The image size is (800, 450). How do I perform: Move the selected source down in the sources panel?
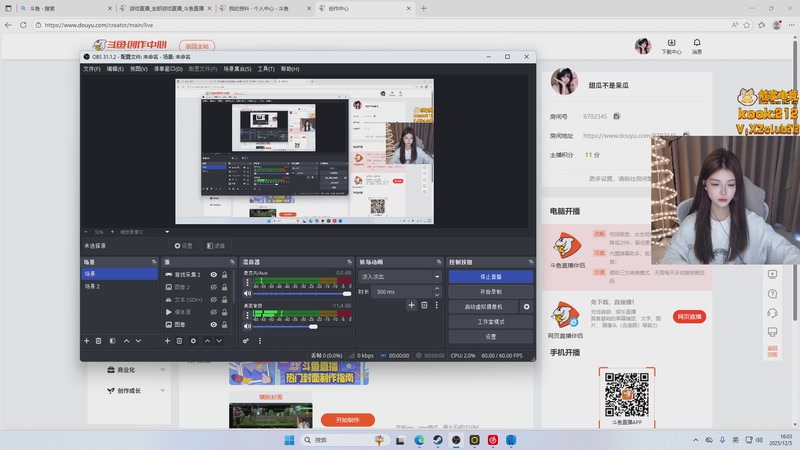point(219,341)
